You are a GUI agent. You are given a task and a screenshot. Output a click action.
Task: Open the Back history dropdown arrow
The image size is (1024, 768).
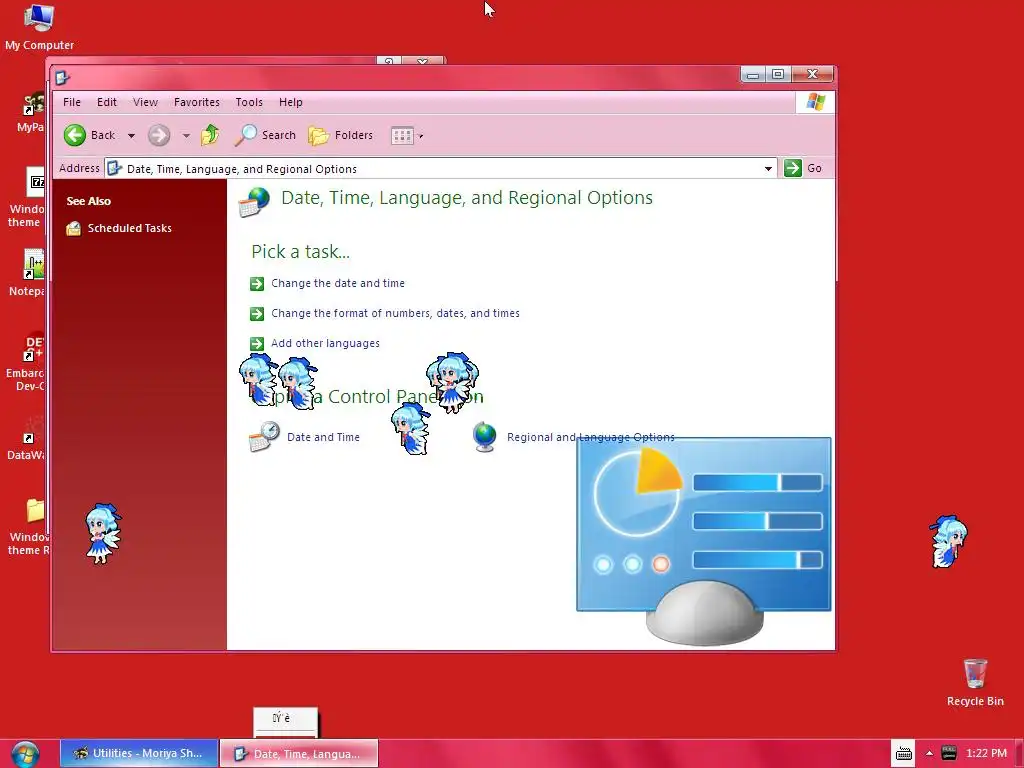(x=131, y=136)
